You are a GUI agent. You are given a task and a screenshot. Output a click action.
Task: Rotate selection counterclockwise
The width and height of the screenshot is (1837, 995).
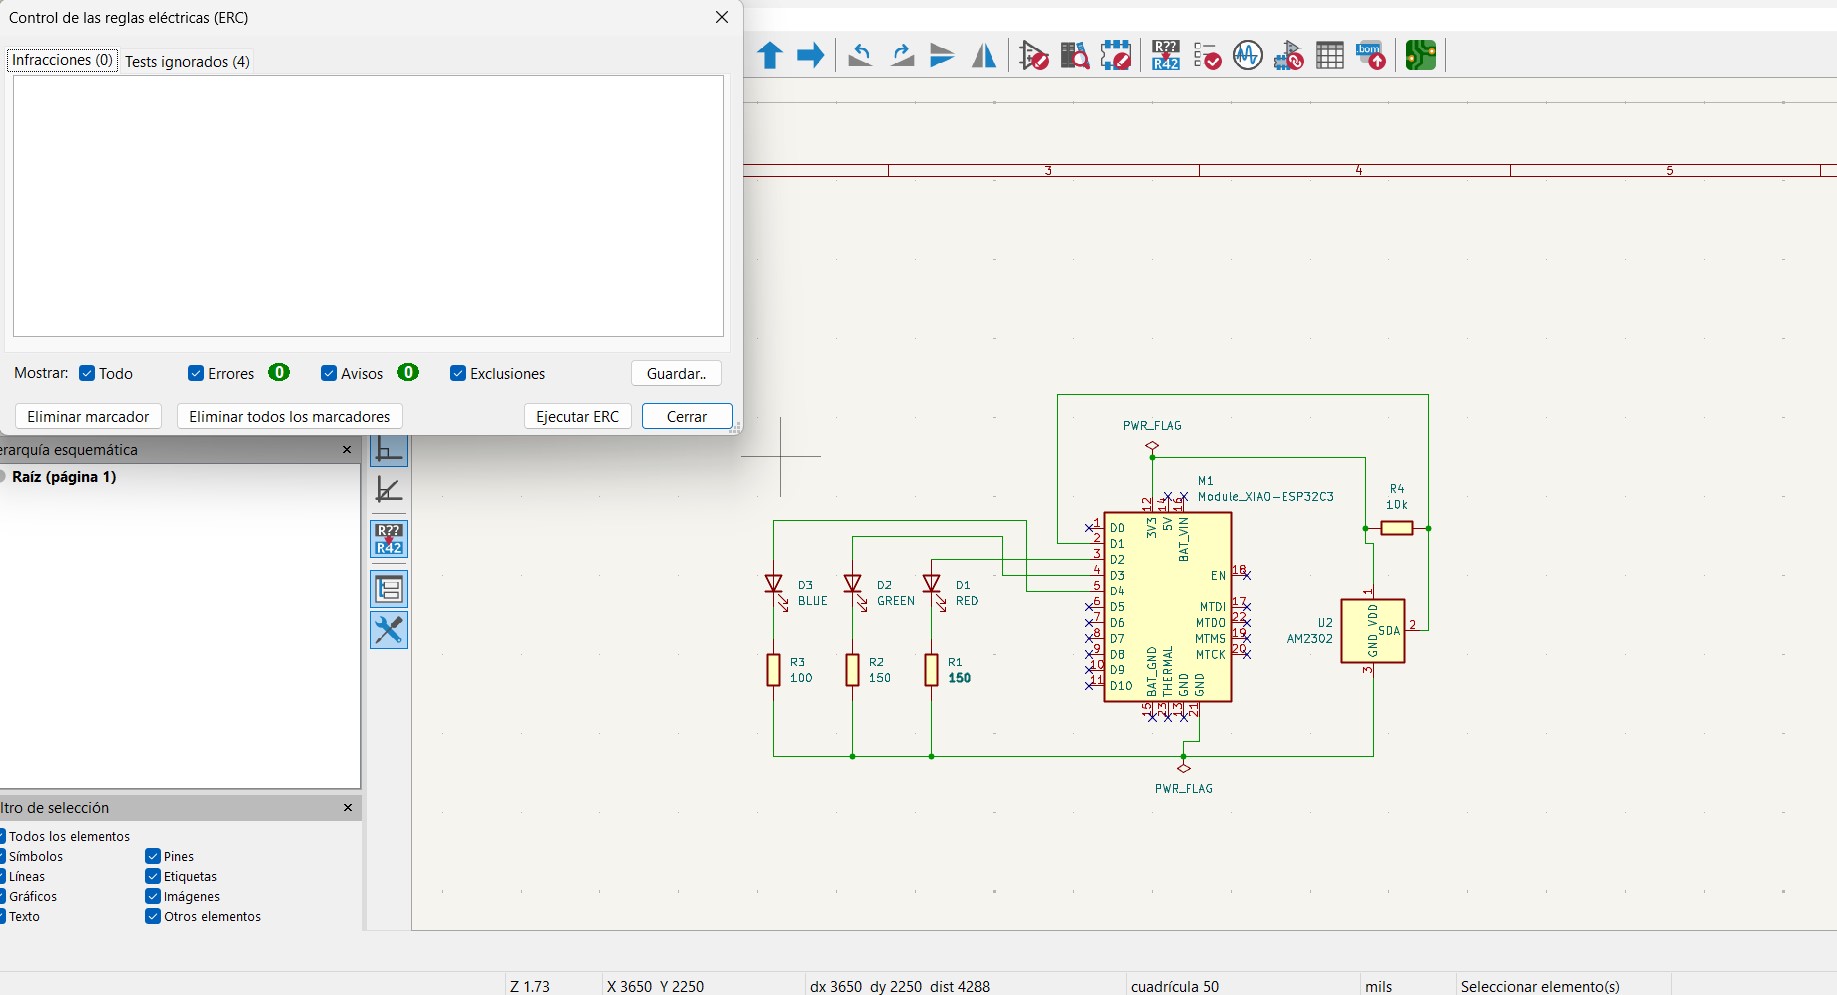[859, 56]
